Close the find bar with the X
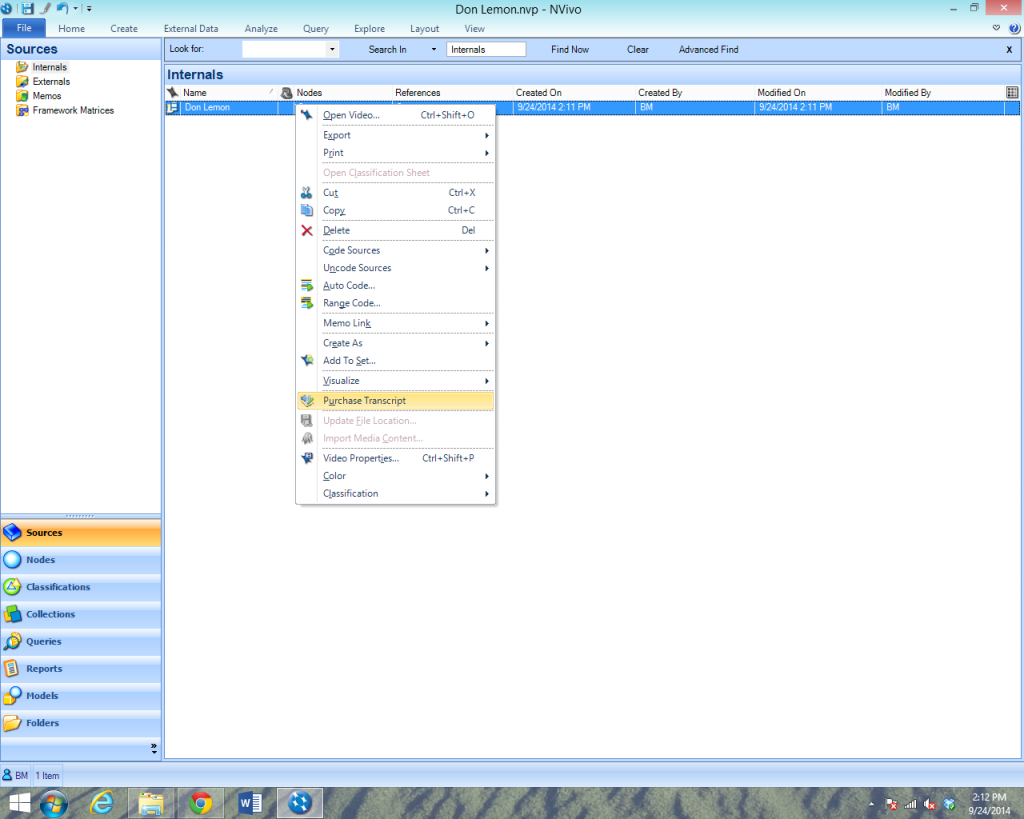Viewport: 1024px width, 819px height. click(1009, 50)
